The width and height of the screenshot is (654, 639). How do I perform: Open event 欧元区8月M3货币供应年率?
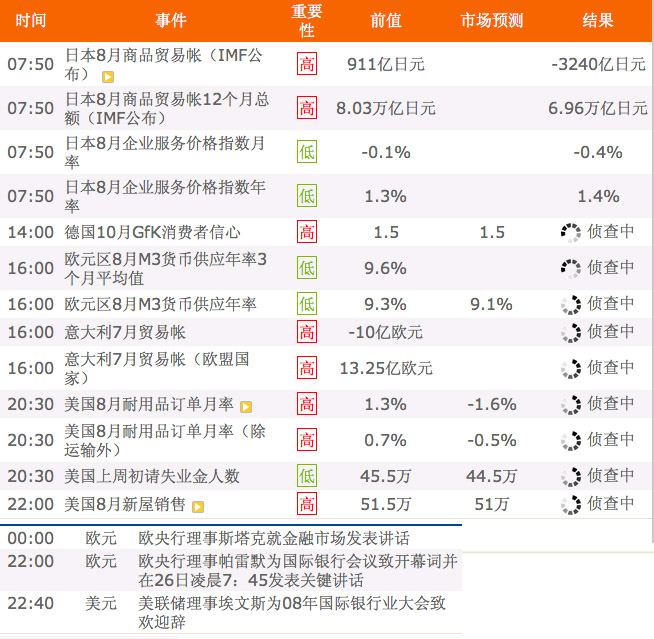(x=160, y=304)
